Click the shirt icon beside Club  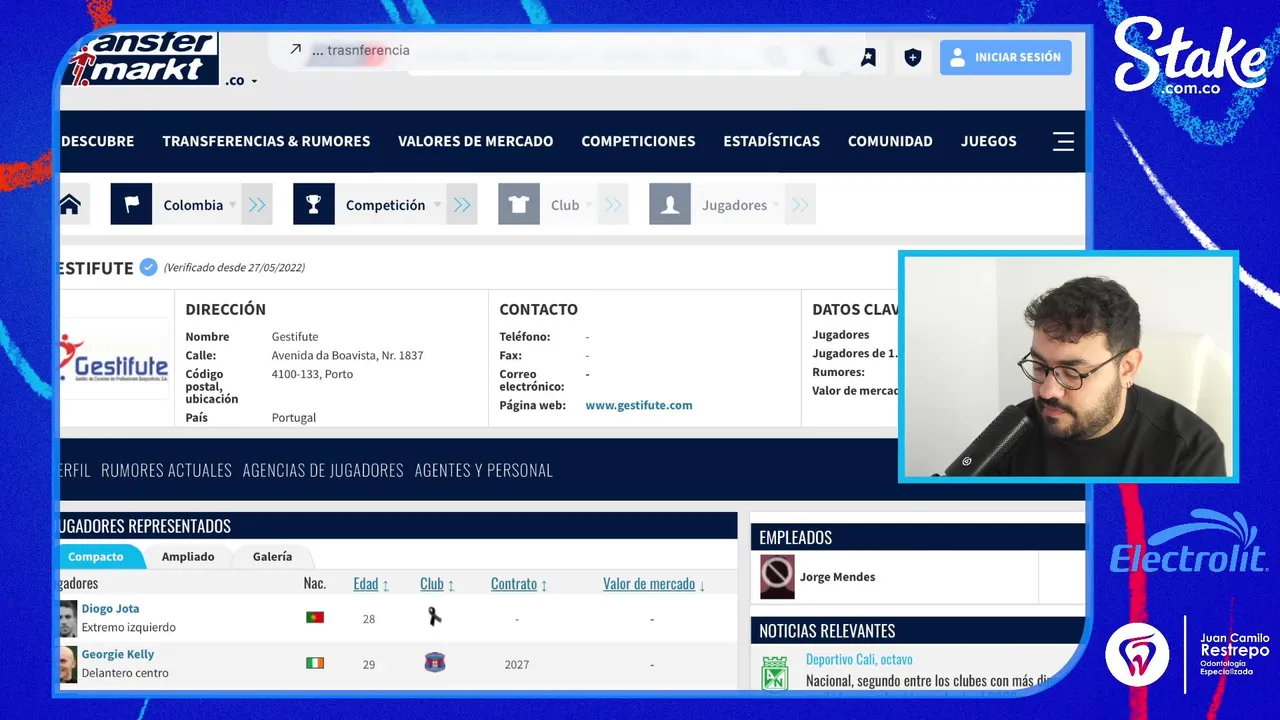[519, 204]
